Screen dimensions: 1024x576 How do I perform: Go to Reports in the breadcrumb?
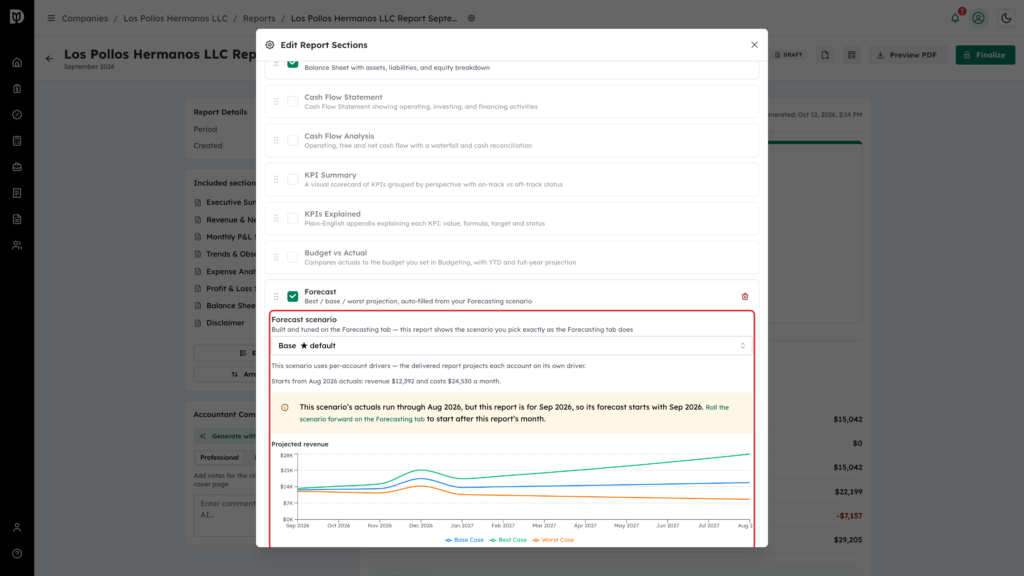(x=259, y=18)
